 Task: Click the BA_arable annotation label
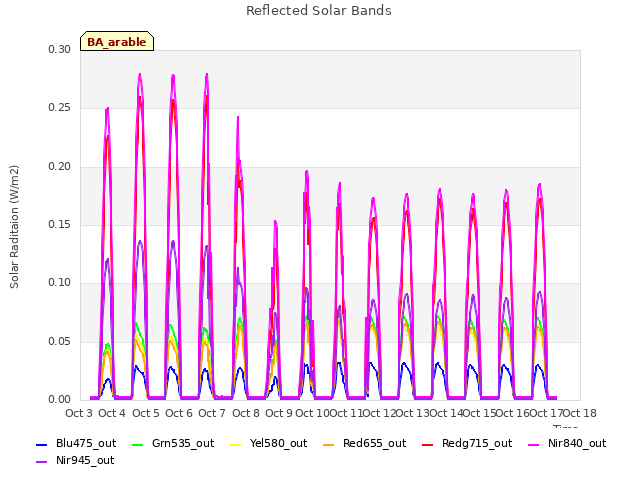point(117,41)
